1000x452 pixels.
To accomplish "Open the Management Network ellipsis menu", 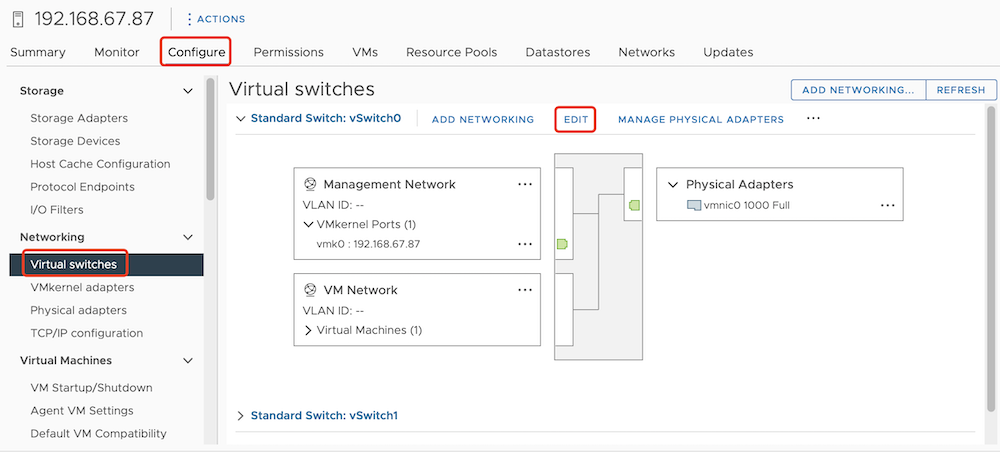I will point(525,184).
